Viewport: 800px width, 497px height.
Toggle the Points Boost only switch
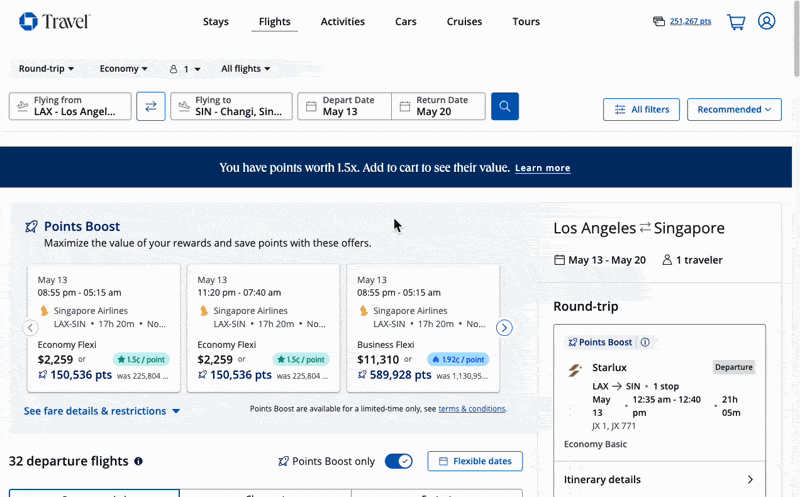[x=398, y=461]
